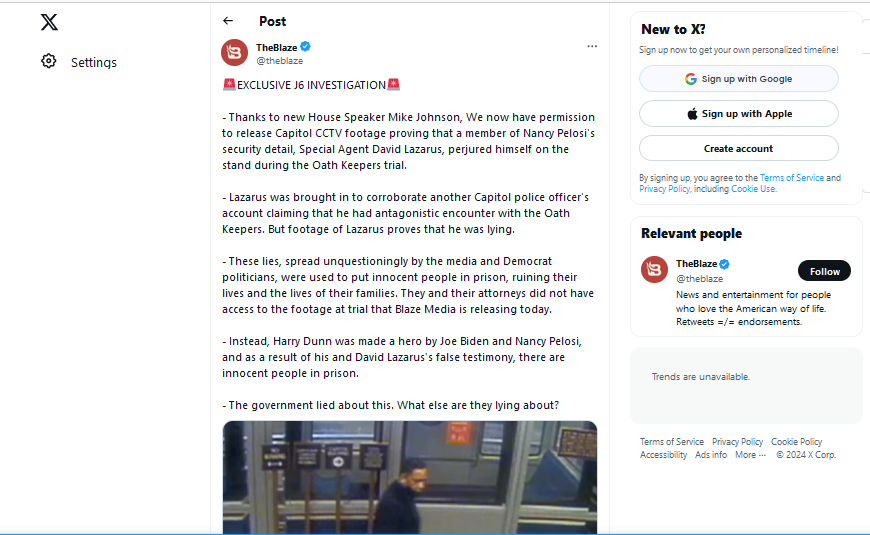Follow TheBlaze
The width and height of the screenshot is (870, 535).
(824, 271)
